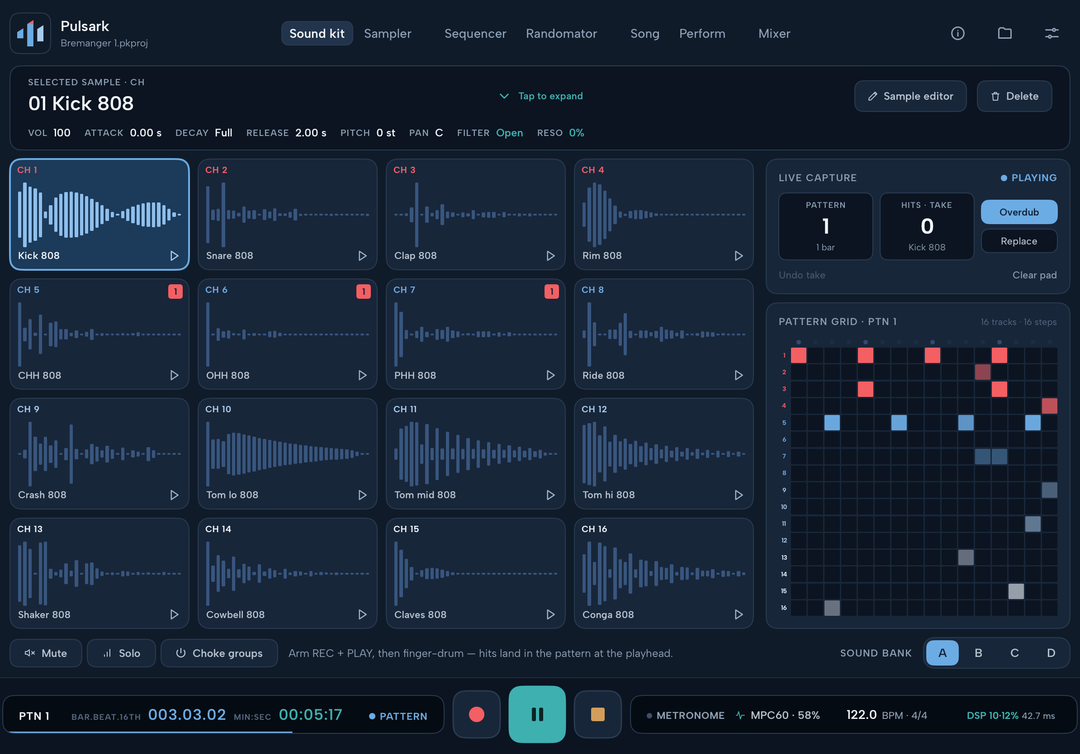Toggle Solo for the selected pad
This screenshot has height=754, width=1080.
pos(121,653)
